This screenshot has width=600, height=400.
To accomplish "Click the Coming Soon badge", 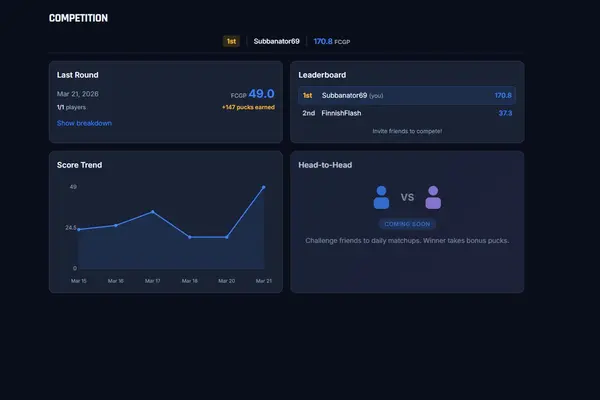I will [407, 224].
